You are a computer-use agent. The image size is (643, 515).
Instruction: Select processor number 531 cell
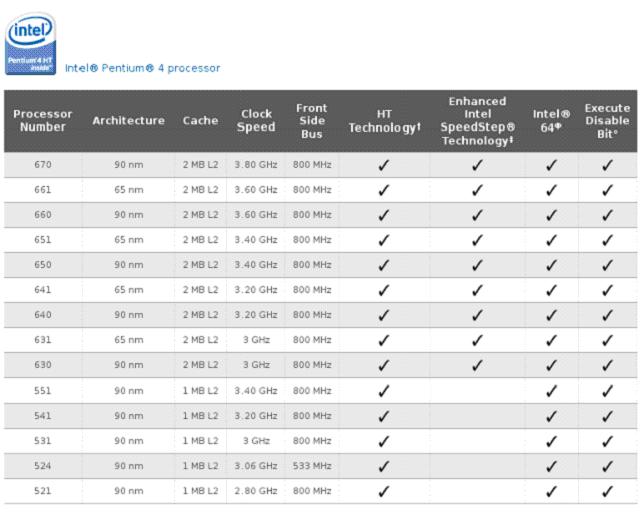tap(43, 440)
